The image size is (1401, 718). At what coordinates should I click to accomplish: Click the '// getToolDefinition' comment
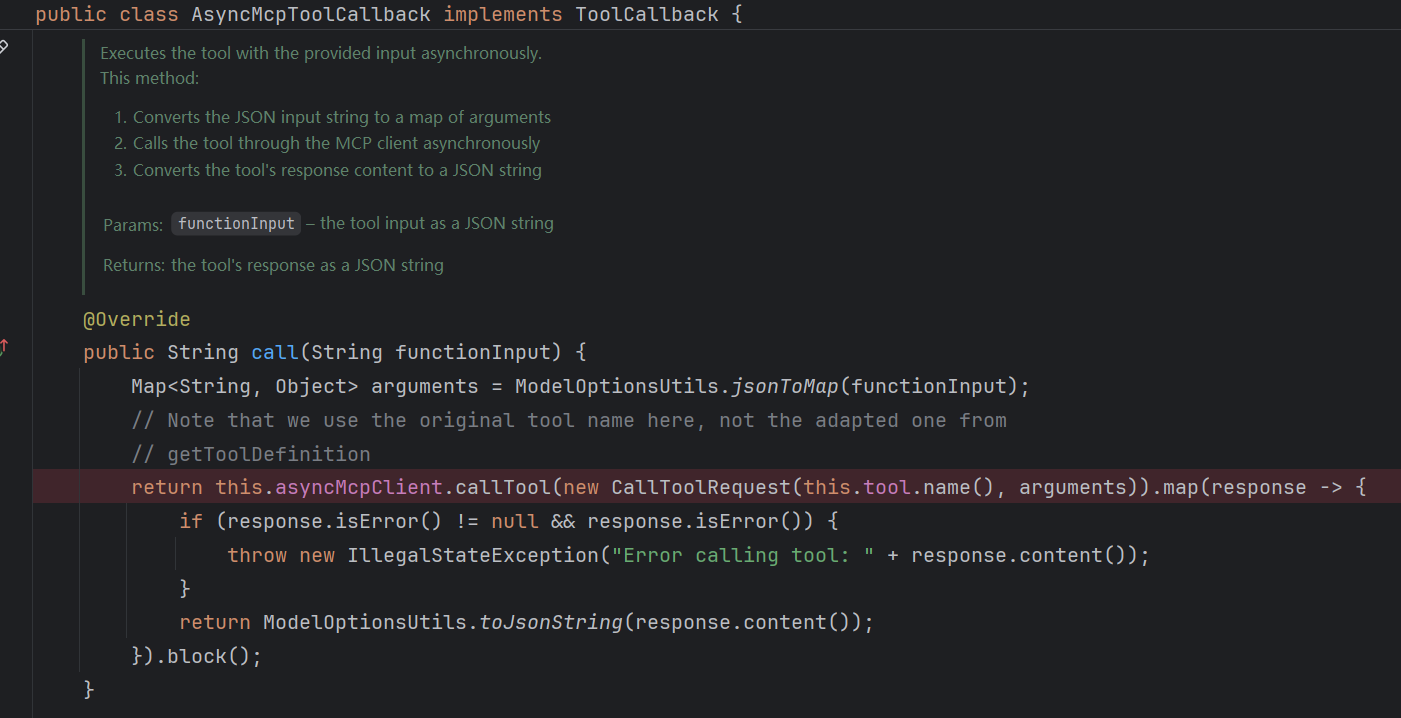251,454
